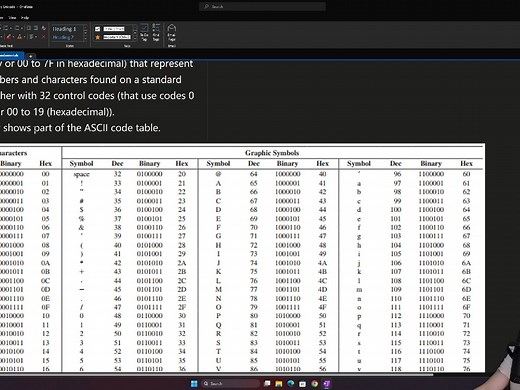Image resolution: width=520 pixels, height=390 pixels.
Task: Click hex value '4A' in J row
Action: [322, 263]
